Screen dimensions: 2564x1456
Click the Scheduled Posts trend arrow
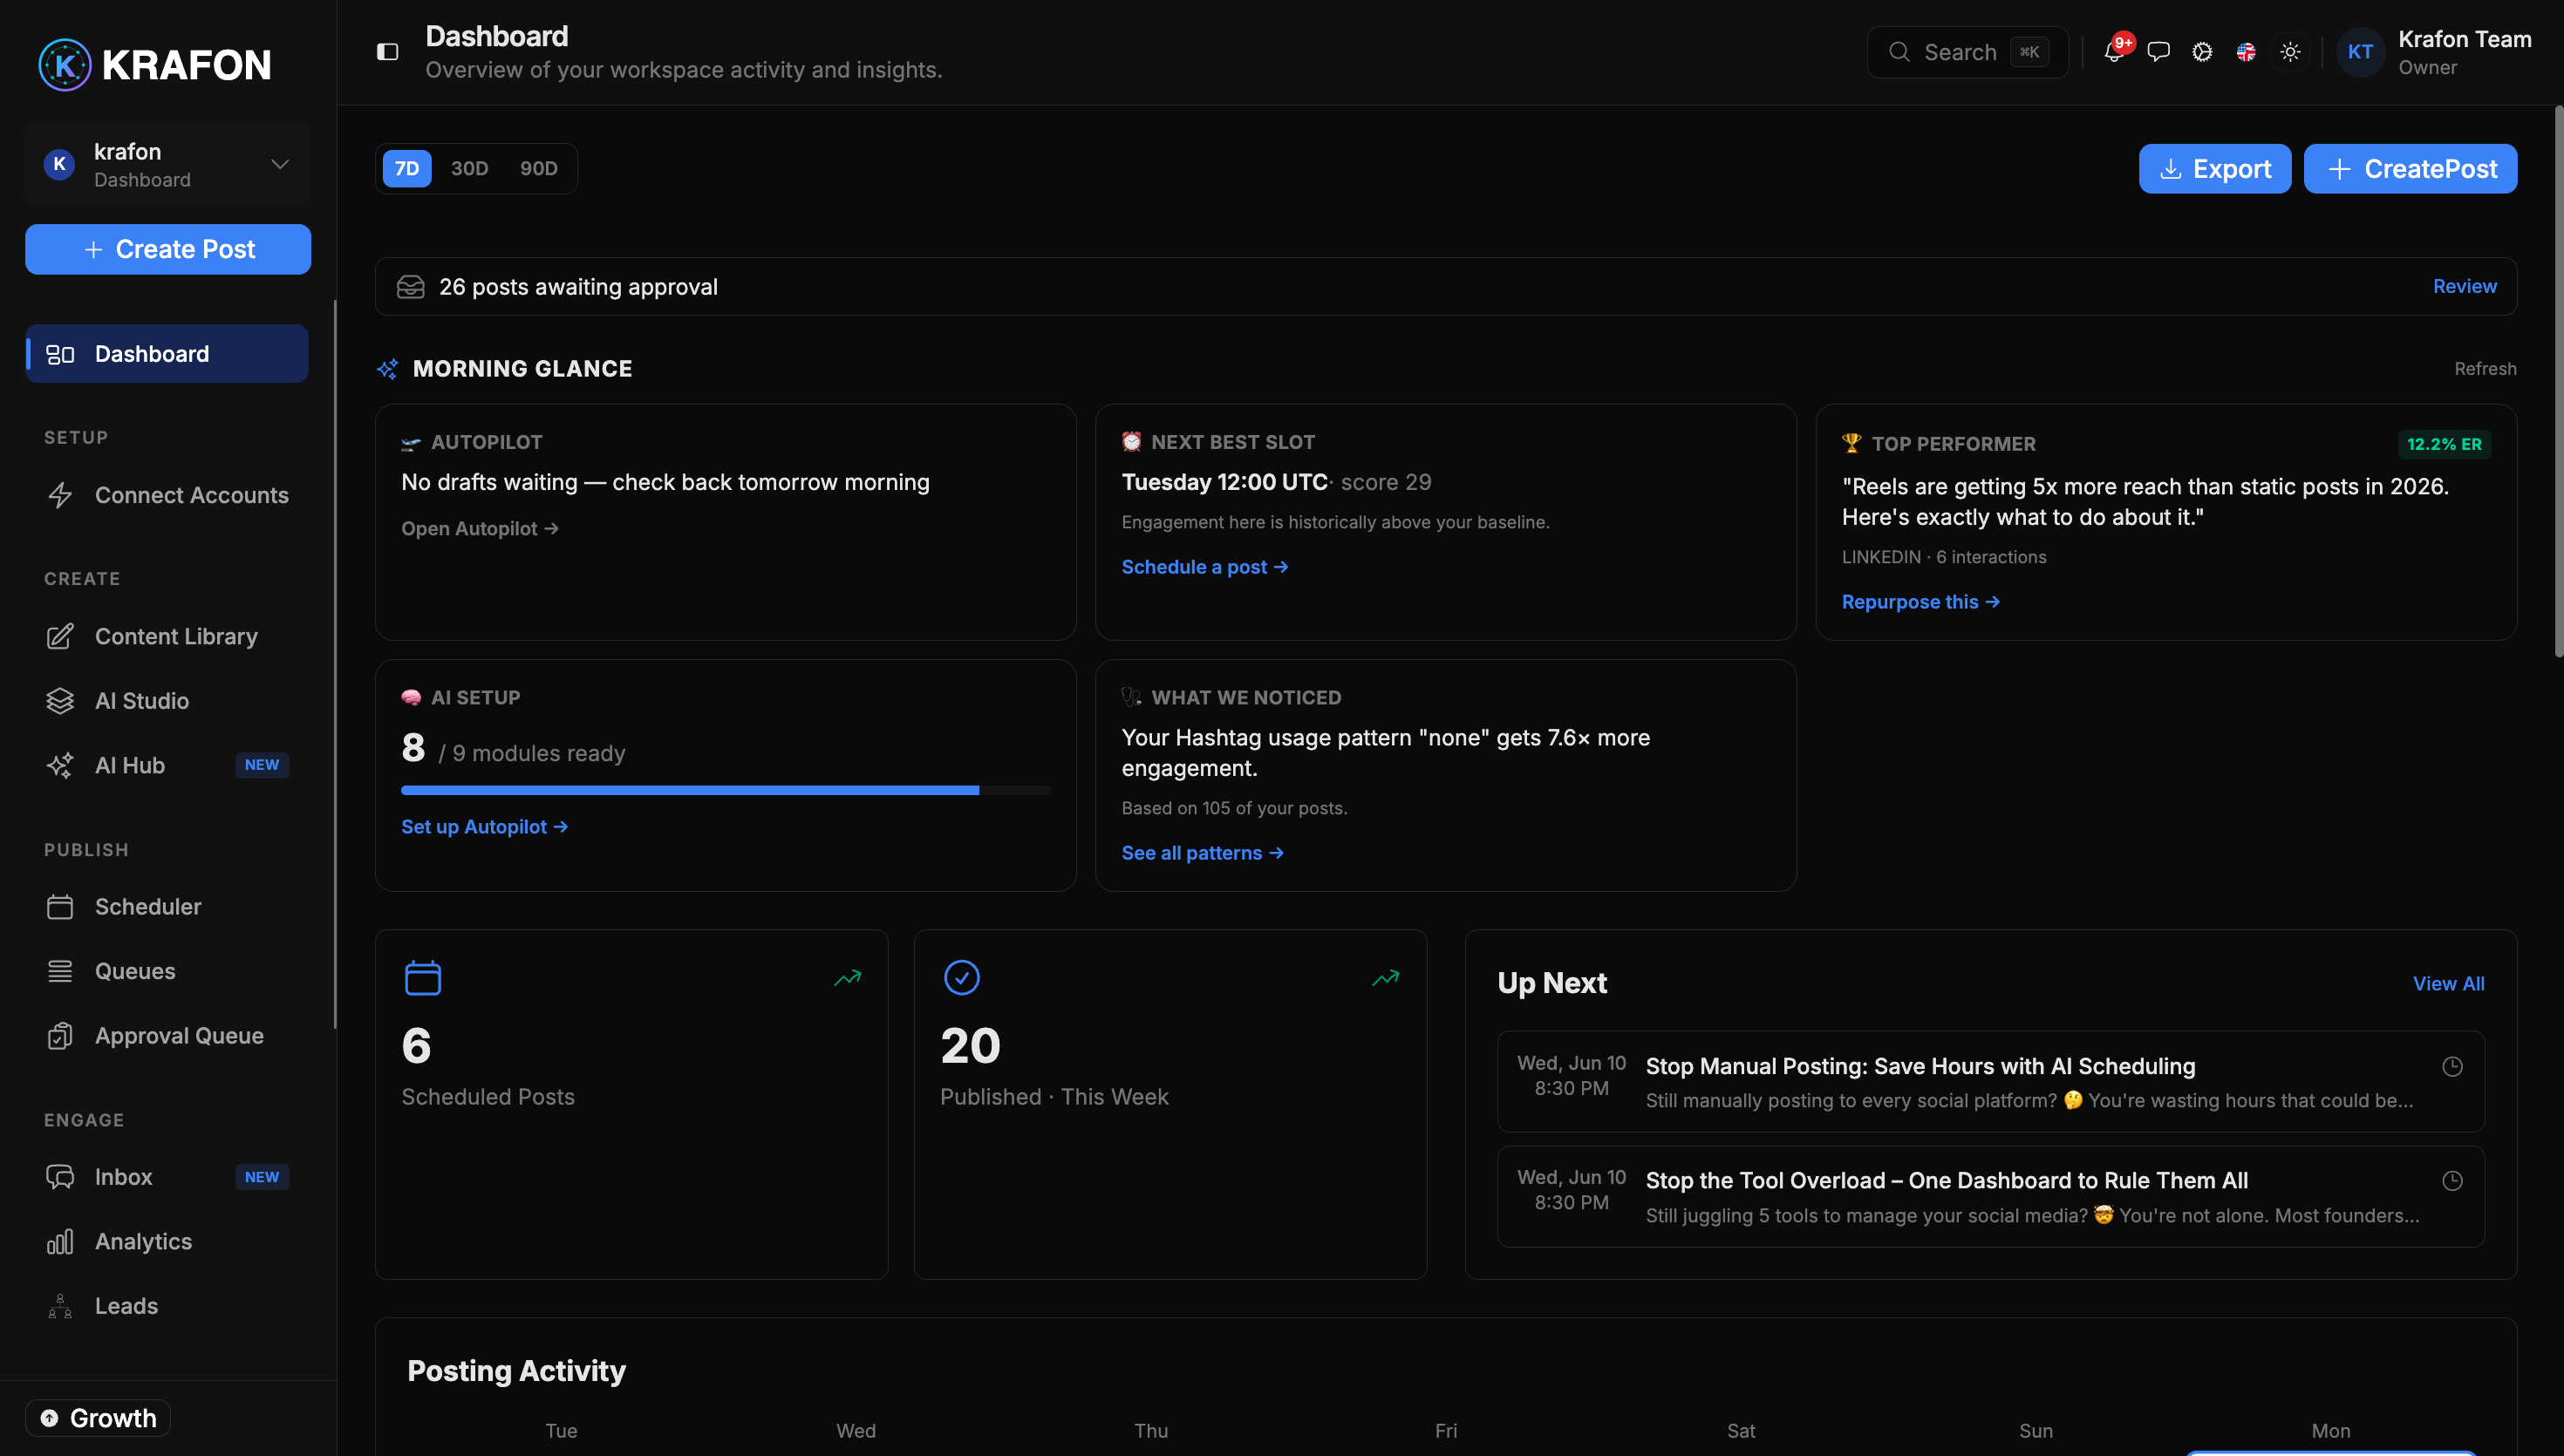coord(848,977)
